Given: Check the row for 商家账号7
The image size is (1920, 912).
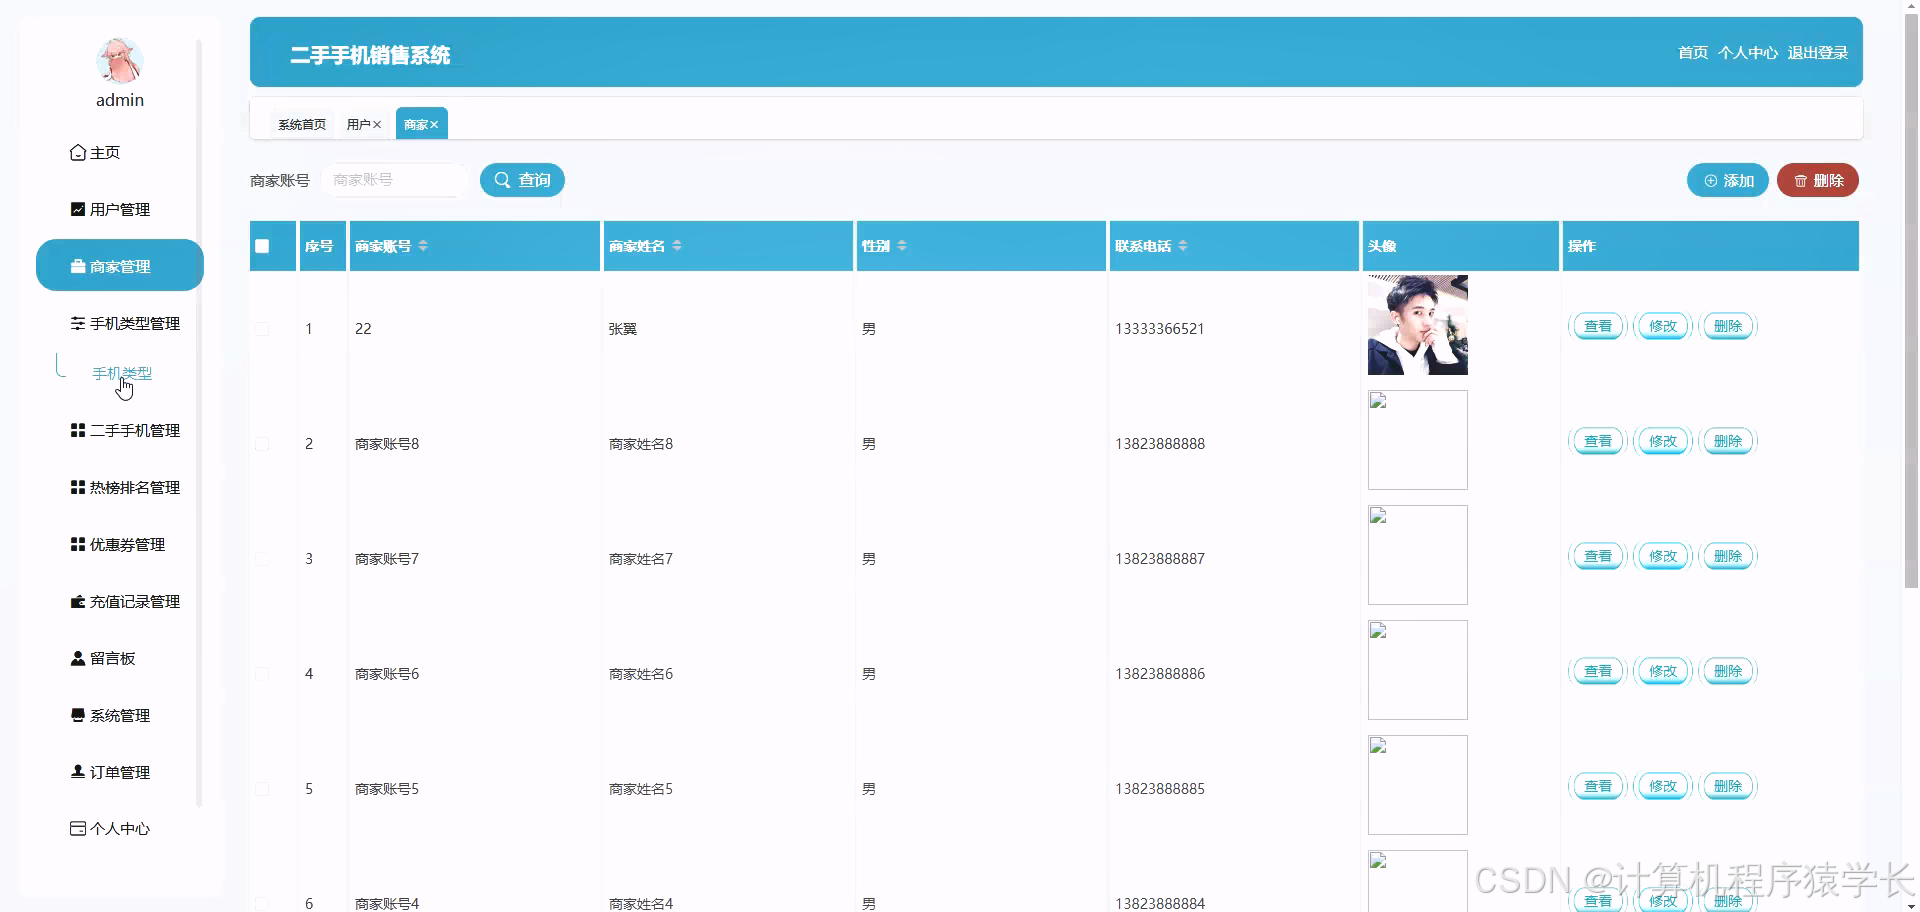Looking at the screenshot, I should pyautogui.click(x=262, y=559).
